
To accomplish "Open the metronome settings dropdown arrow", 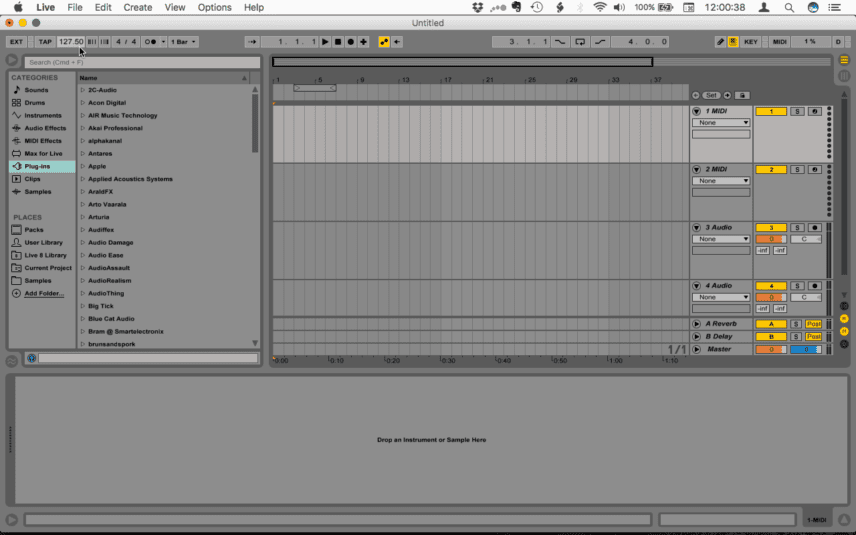I will tap(163, 41).
